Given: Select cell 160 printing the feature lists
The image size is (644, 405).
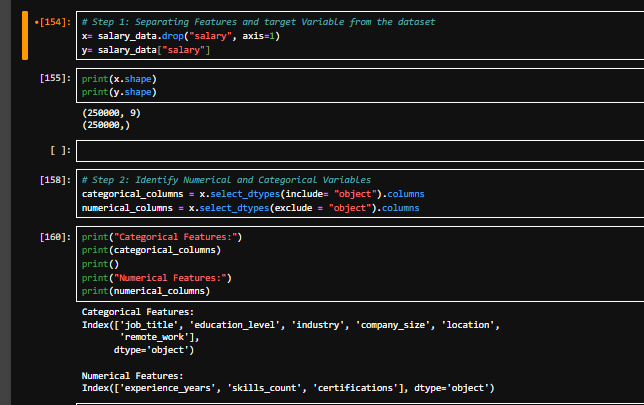Looking at the screenshot, I should 360,264.
